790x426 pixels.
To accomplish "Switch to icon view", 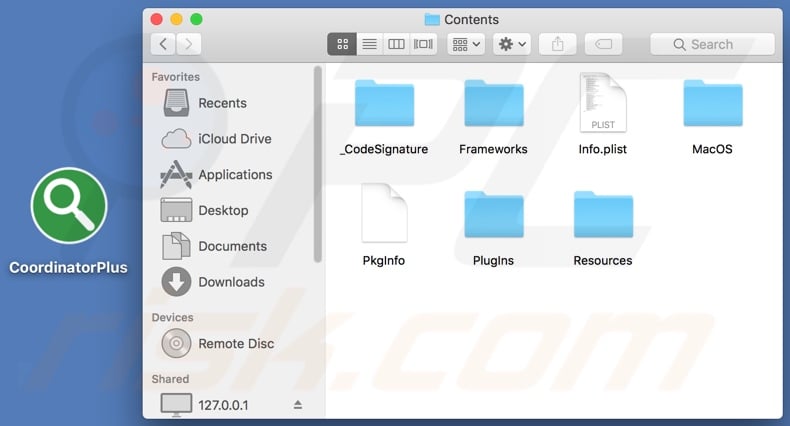I will tap(342, 44).
